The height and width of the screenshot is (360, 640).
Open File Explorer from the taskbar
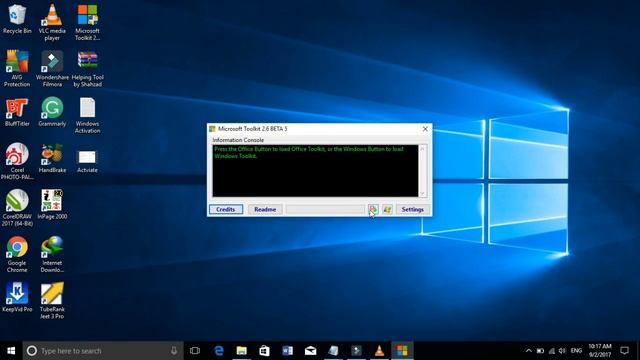[242, 351]
